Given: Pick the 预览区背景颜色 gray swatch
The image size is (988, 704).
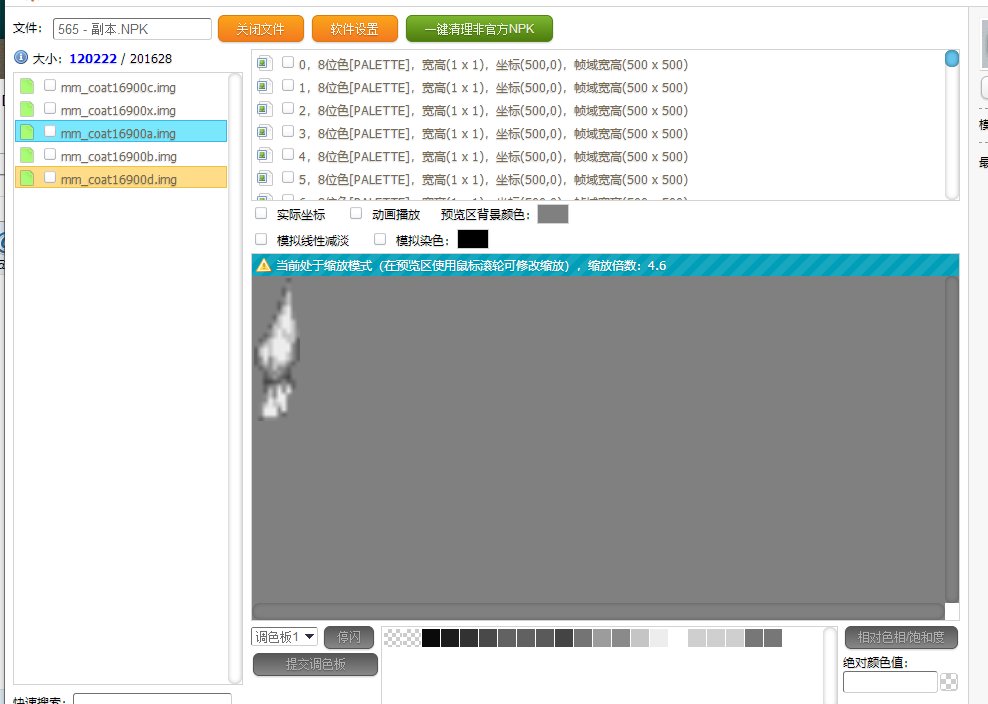Looking at the screenshot, I should [x=552, y=214].
